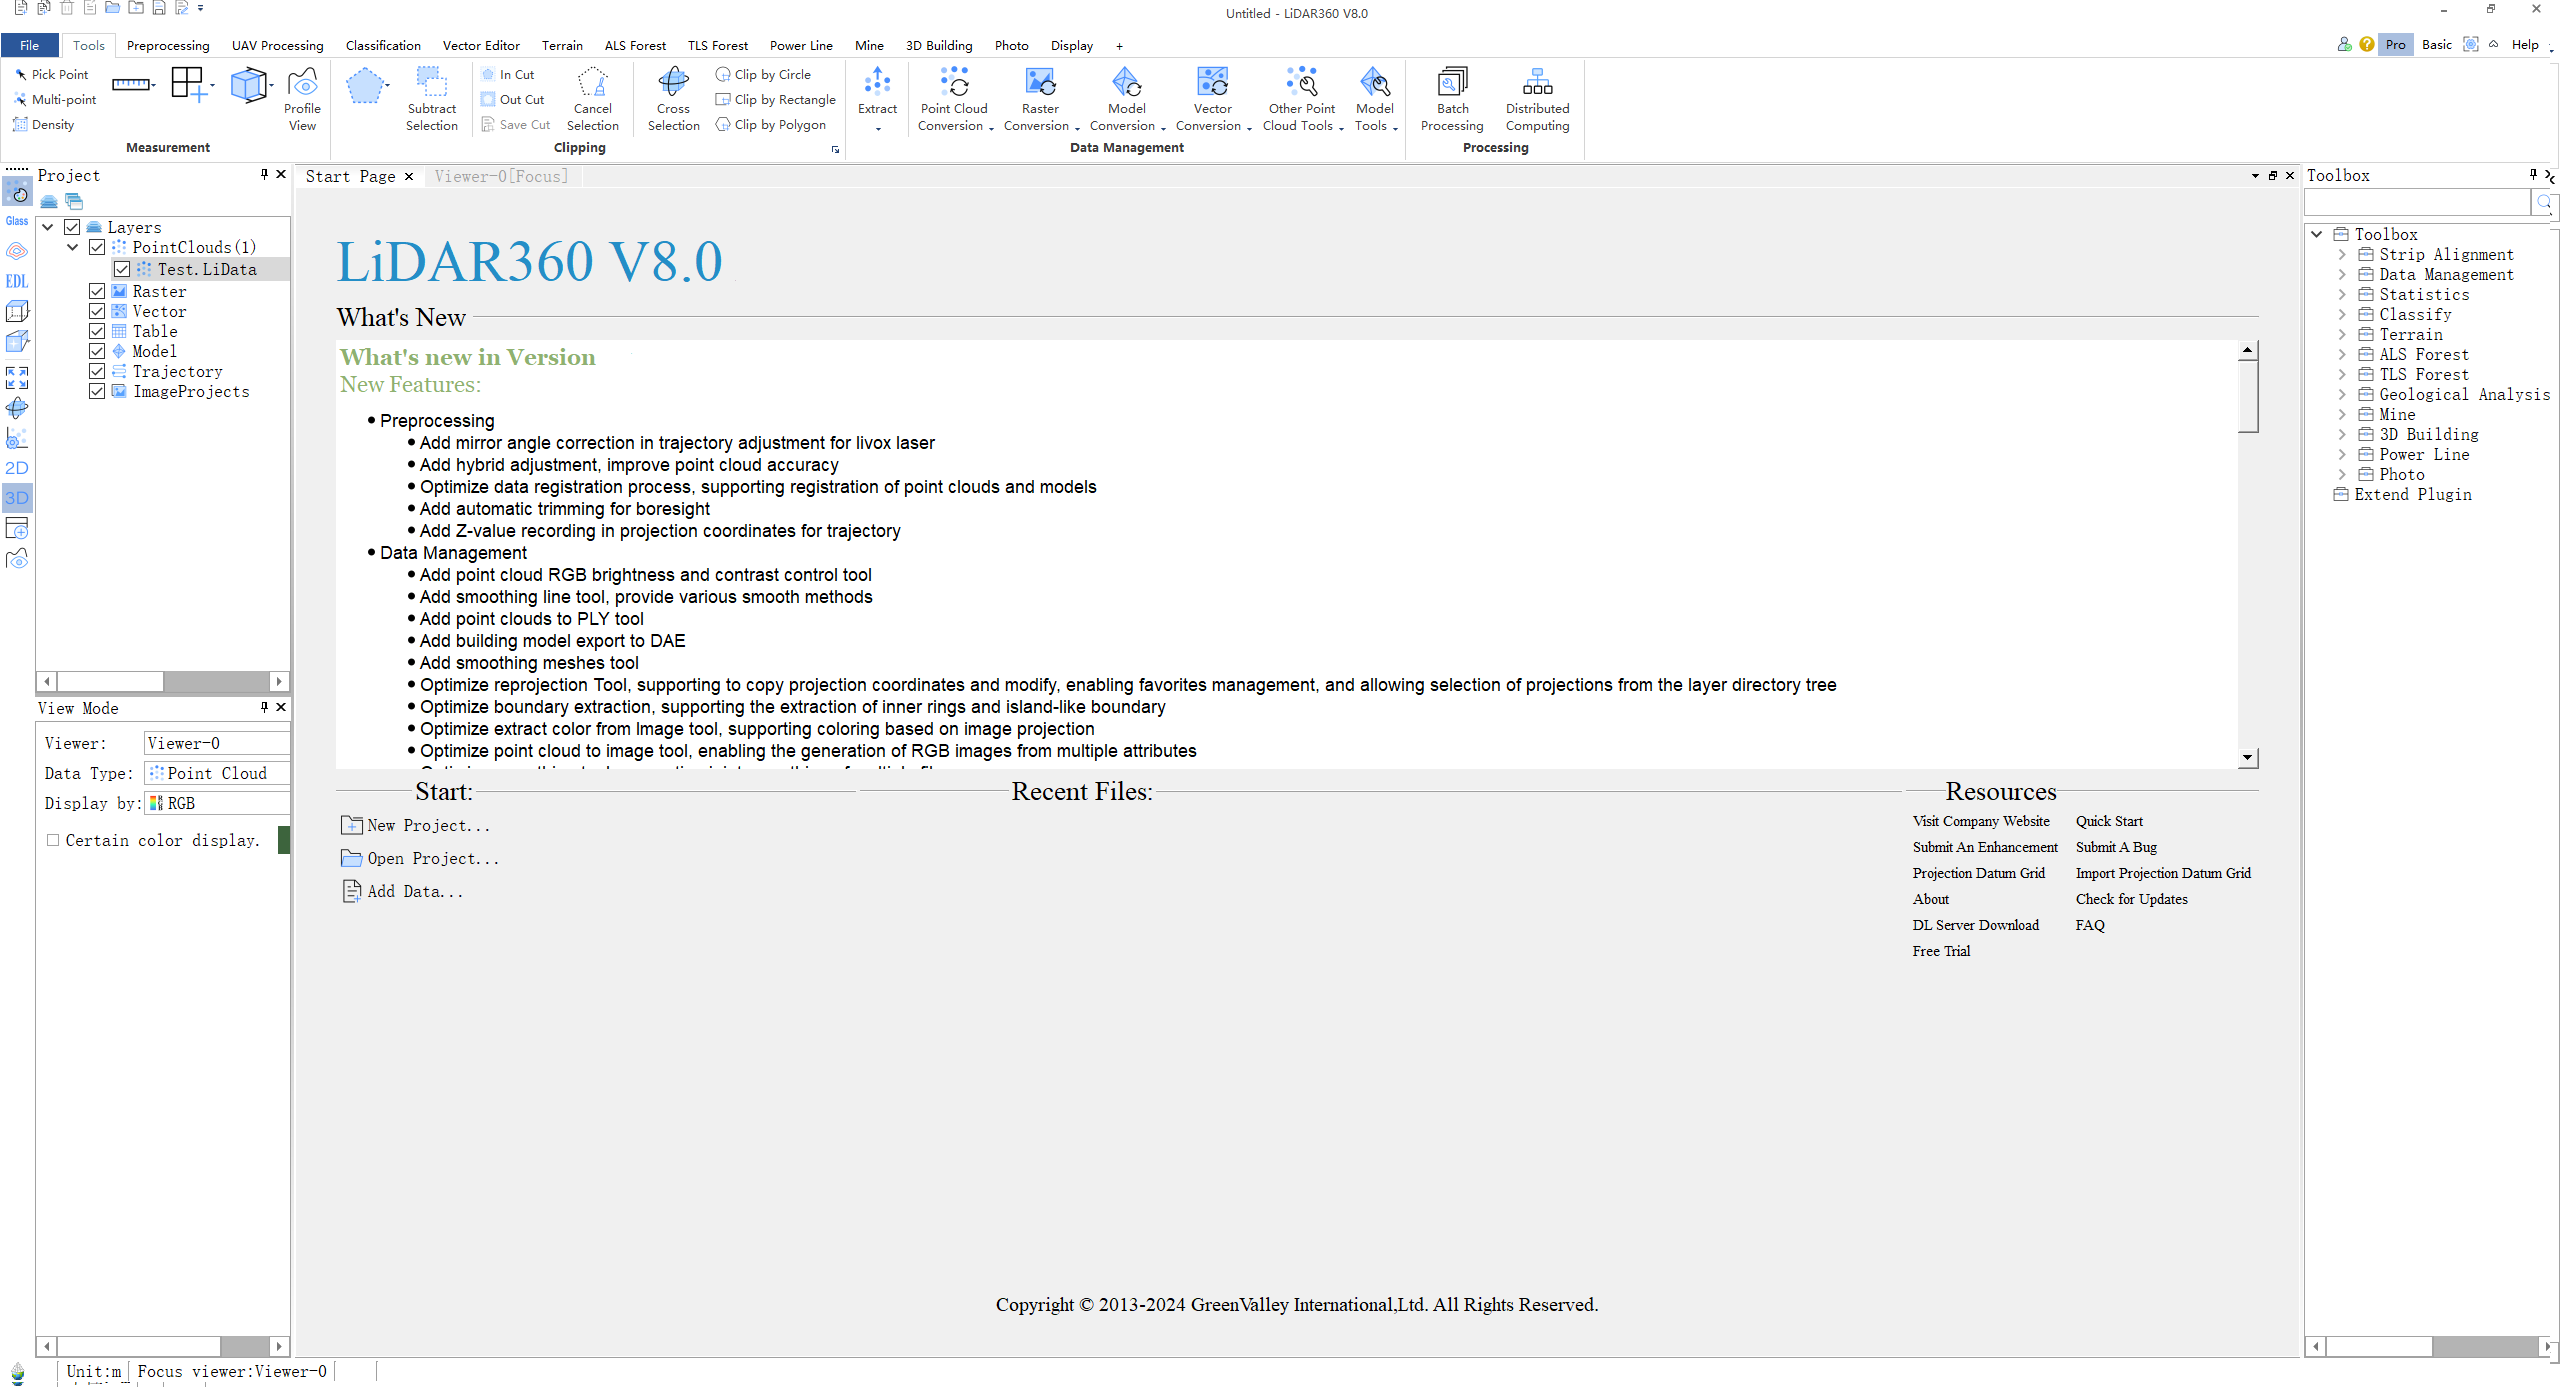Image resolution: width=2560 pixels, height=1388 pixels.
Task: Click the Glass display mode icon
Action: point(17,221)
